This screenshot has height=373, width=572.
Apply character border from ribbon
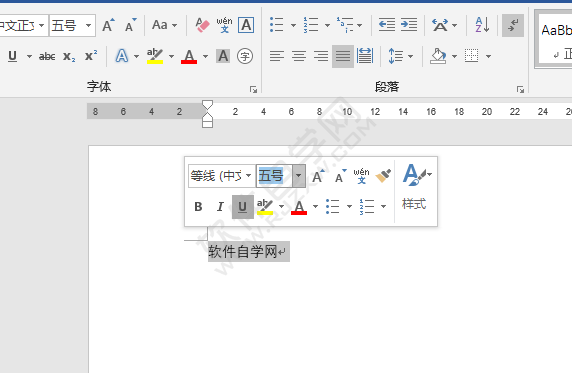(x=246, y=25)
